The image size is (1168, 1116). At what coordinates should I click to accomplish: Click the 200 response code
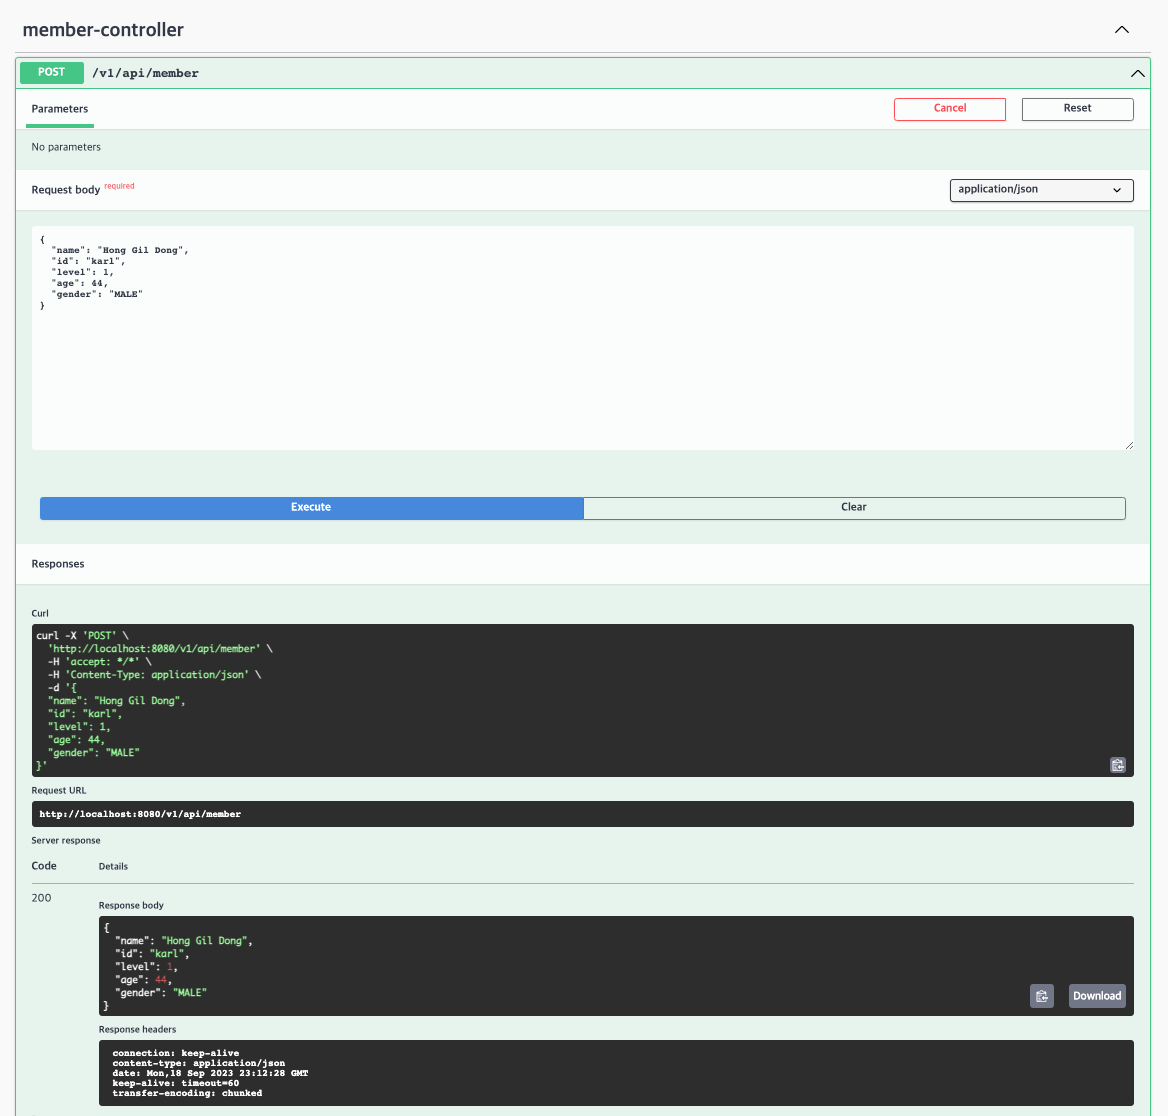point(41,897)
